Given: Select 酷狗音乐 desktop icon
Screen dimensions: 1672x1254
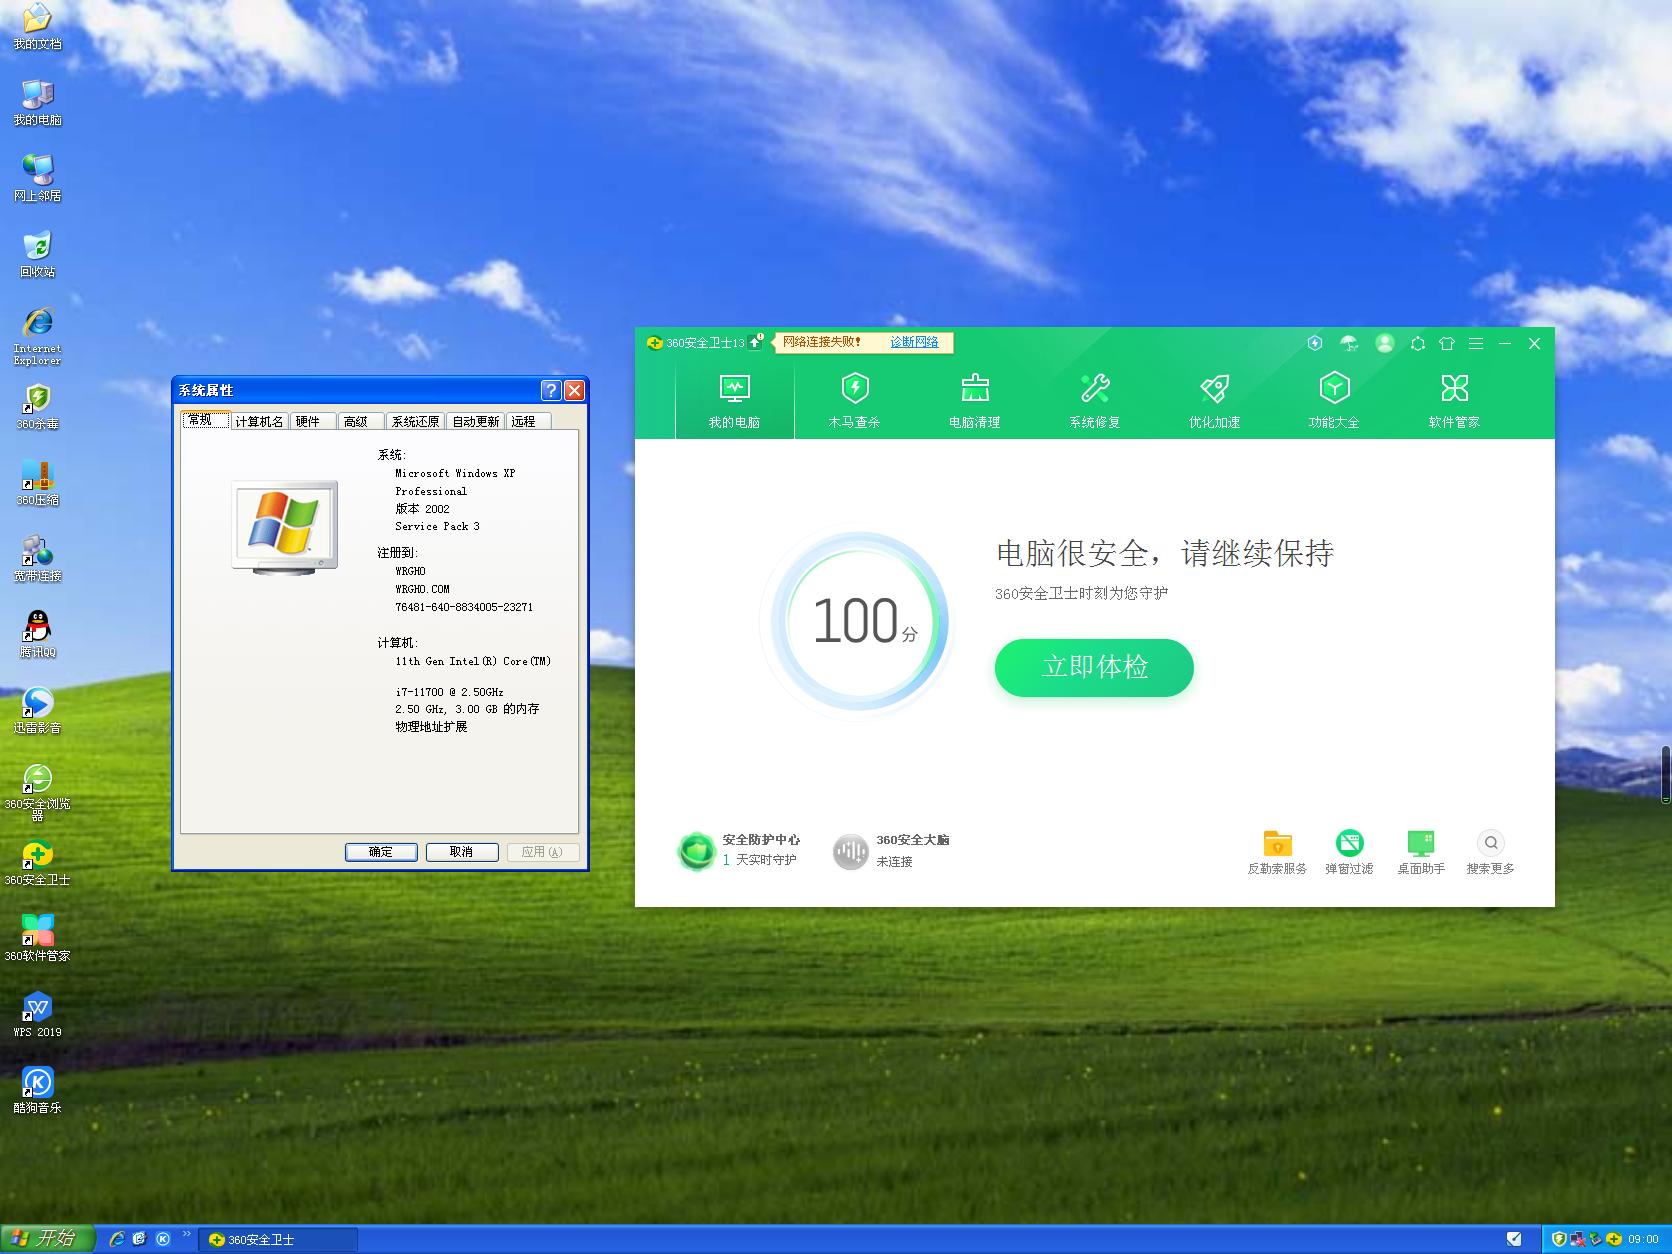Looking at the screenshot, I should [x=38, y=1091].
